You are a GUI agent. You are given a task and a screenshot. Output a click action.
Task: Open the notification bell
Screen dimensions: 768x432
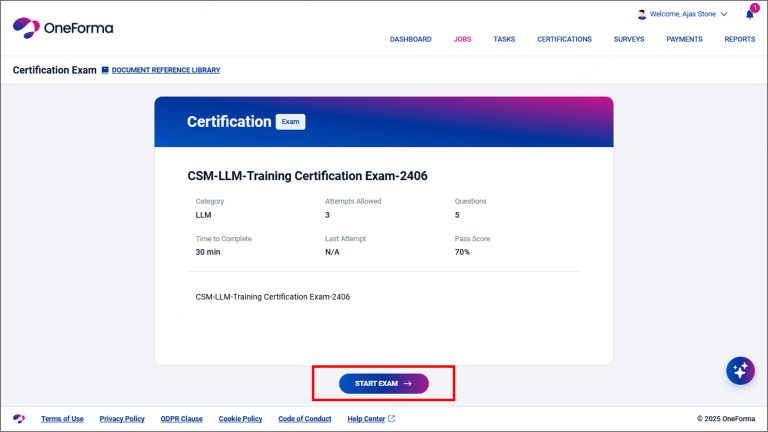point(750,15)
